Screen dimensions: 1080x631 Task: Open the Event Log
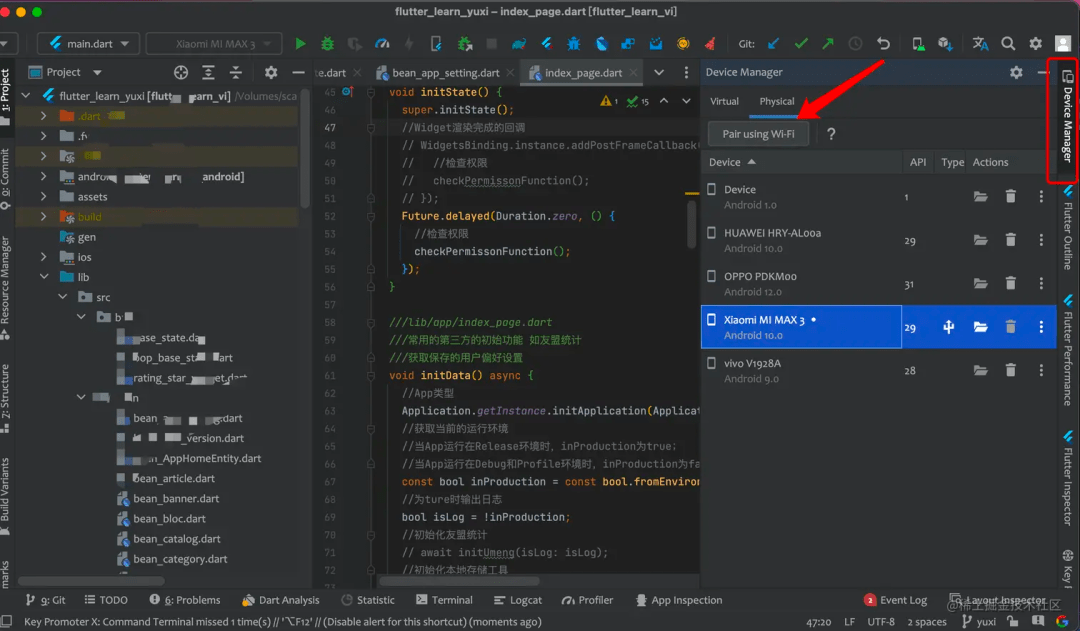[895, 600]
